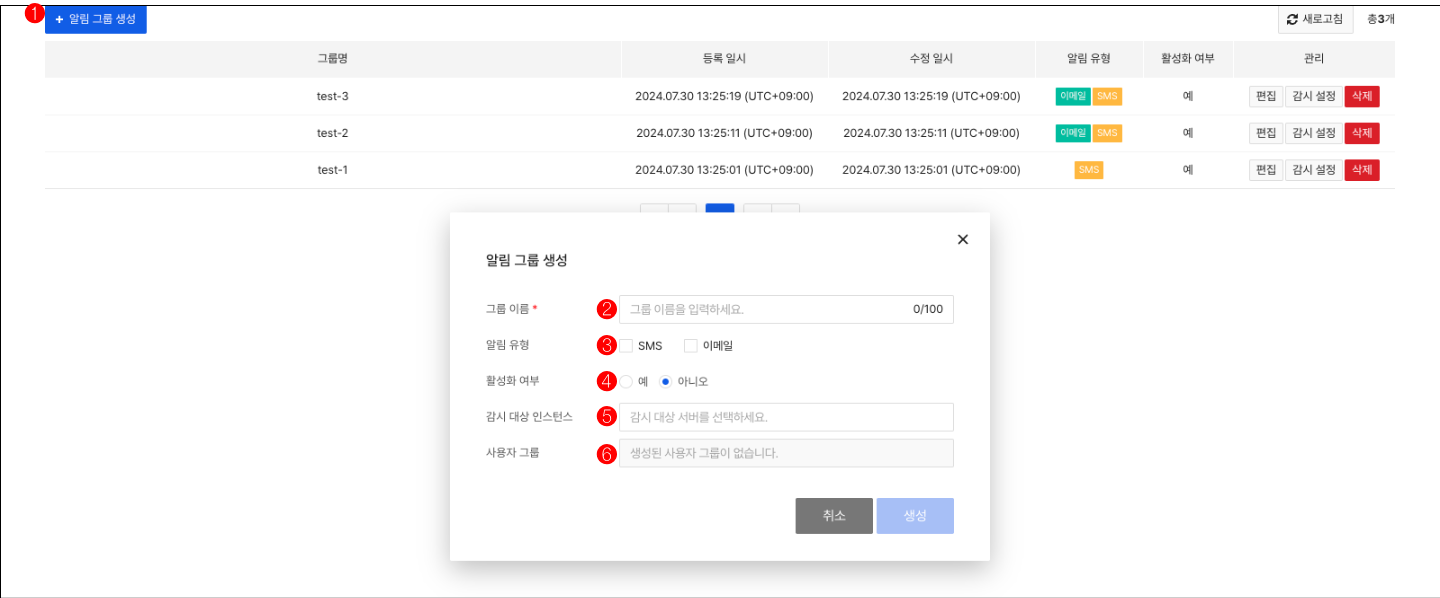Open 감시 설정 for test-3
Image resolution: width=1440 pixels, height=598 pixels.
[1314, 96]
